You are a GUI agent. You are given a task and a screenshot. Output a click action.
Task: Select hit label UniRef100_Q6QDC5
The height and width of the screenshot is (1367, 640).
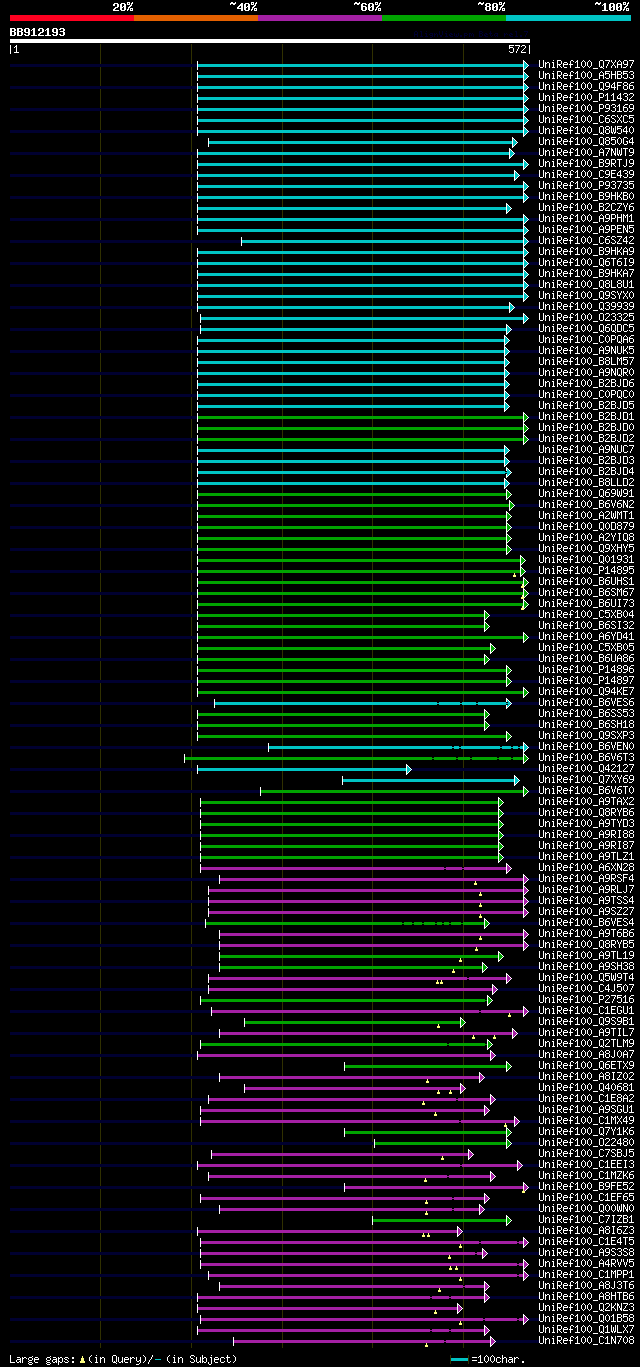tap(586, 328)
